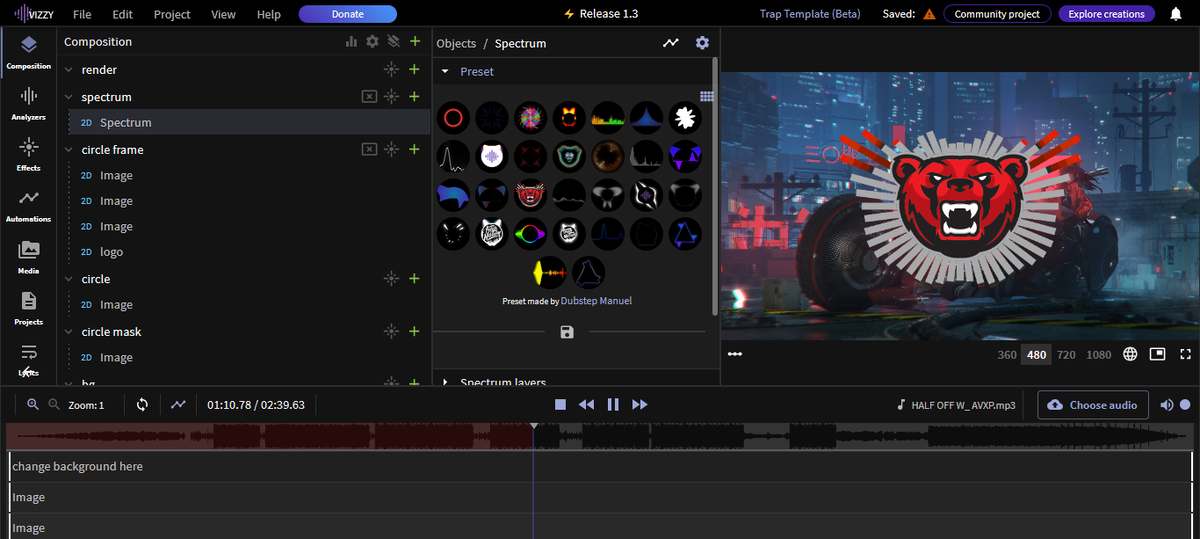This screenshot has width=1200, height=539.
Task: Open the Automations sidebar panel
Action: click(x=28, y=205)
